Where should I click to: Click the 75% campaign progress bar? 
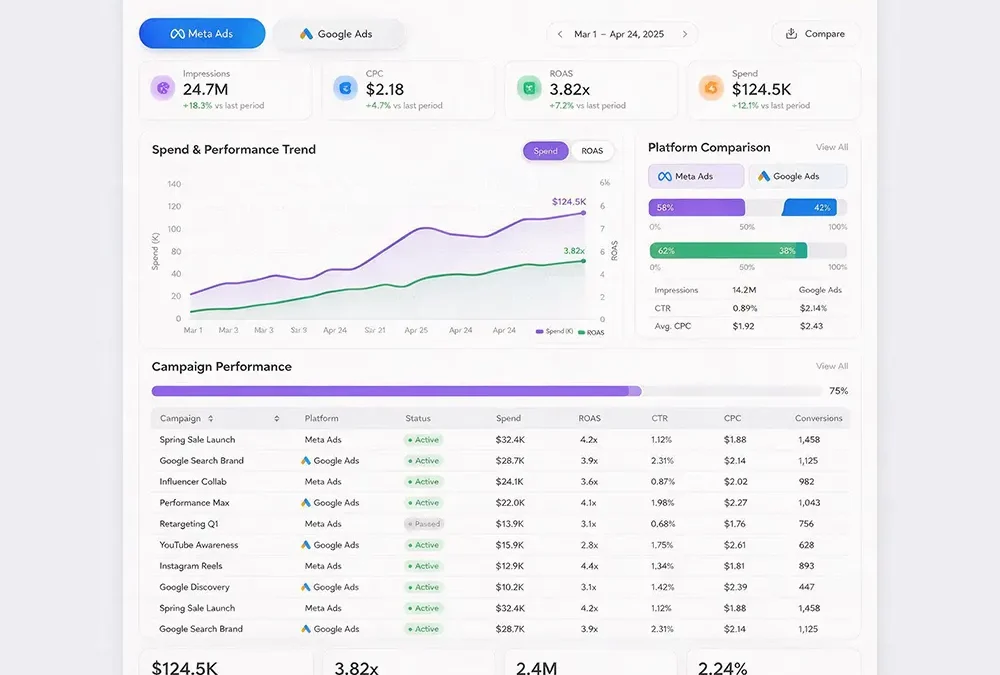pyautogui.click(x=487, y=391)
